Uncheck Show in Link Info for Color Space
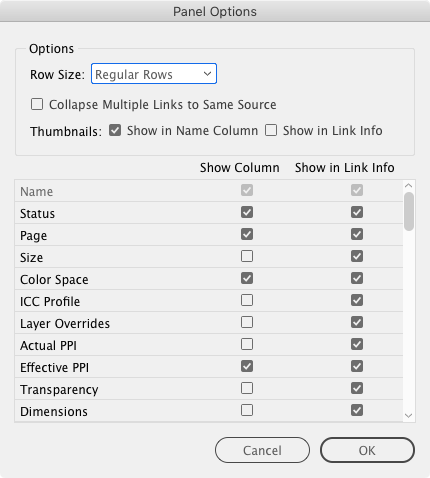 [357, 278]
